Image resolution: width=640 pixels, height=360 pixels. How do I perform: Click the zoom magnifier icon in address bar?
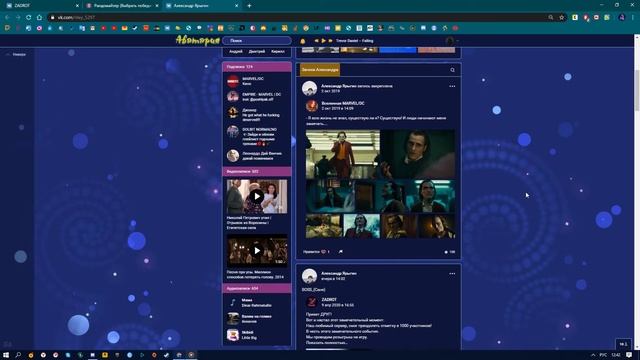[x=551, y=18]
